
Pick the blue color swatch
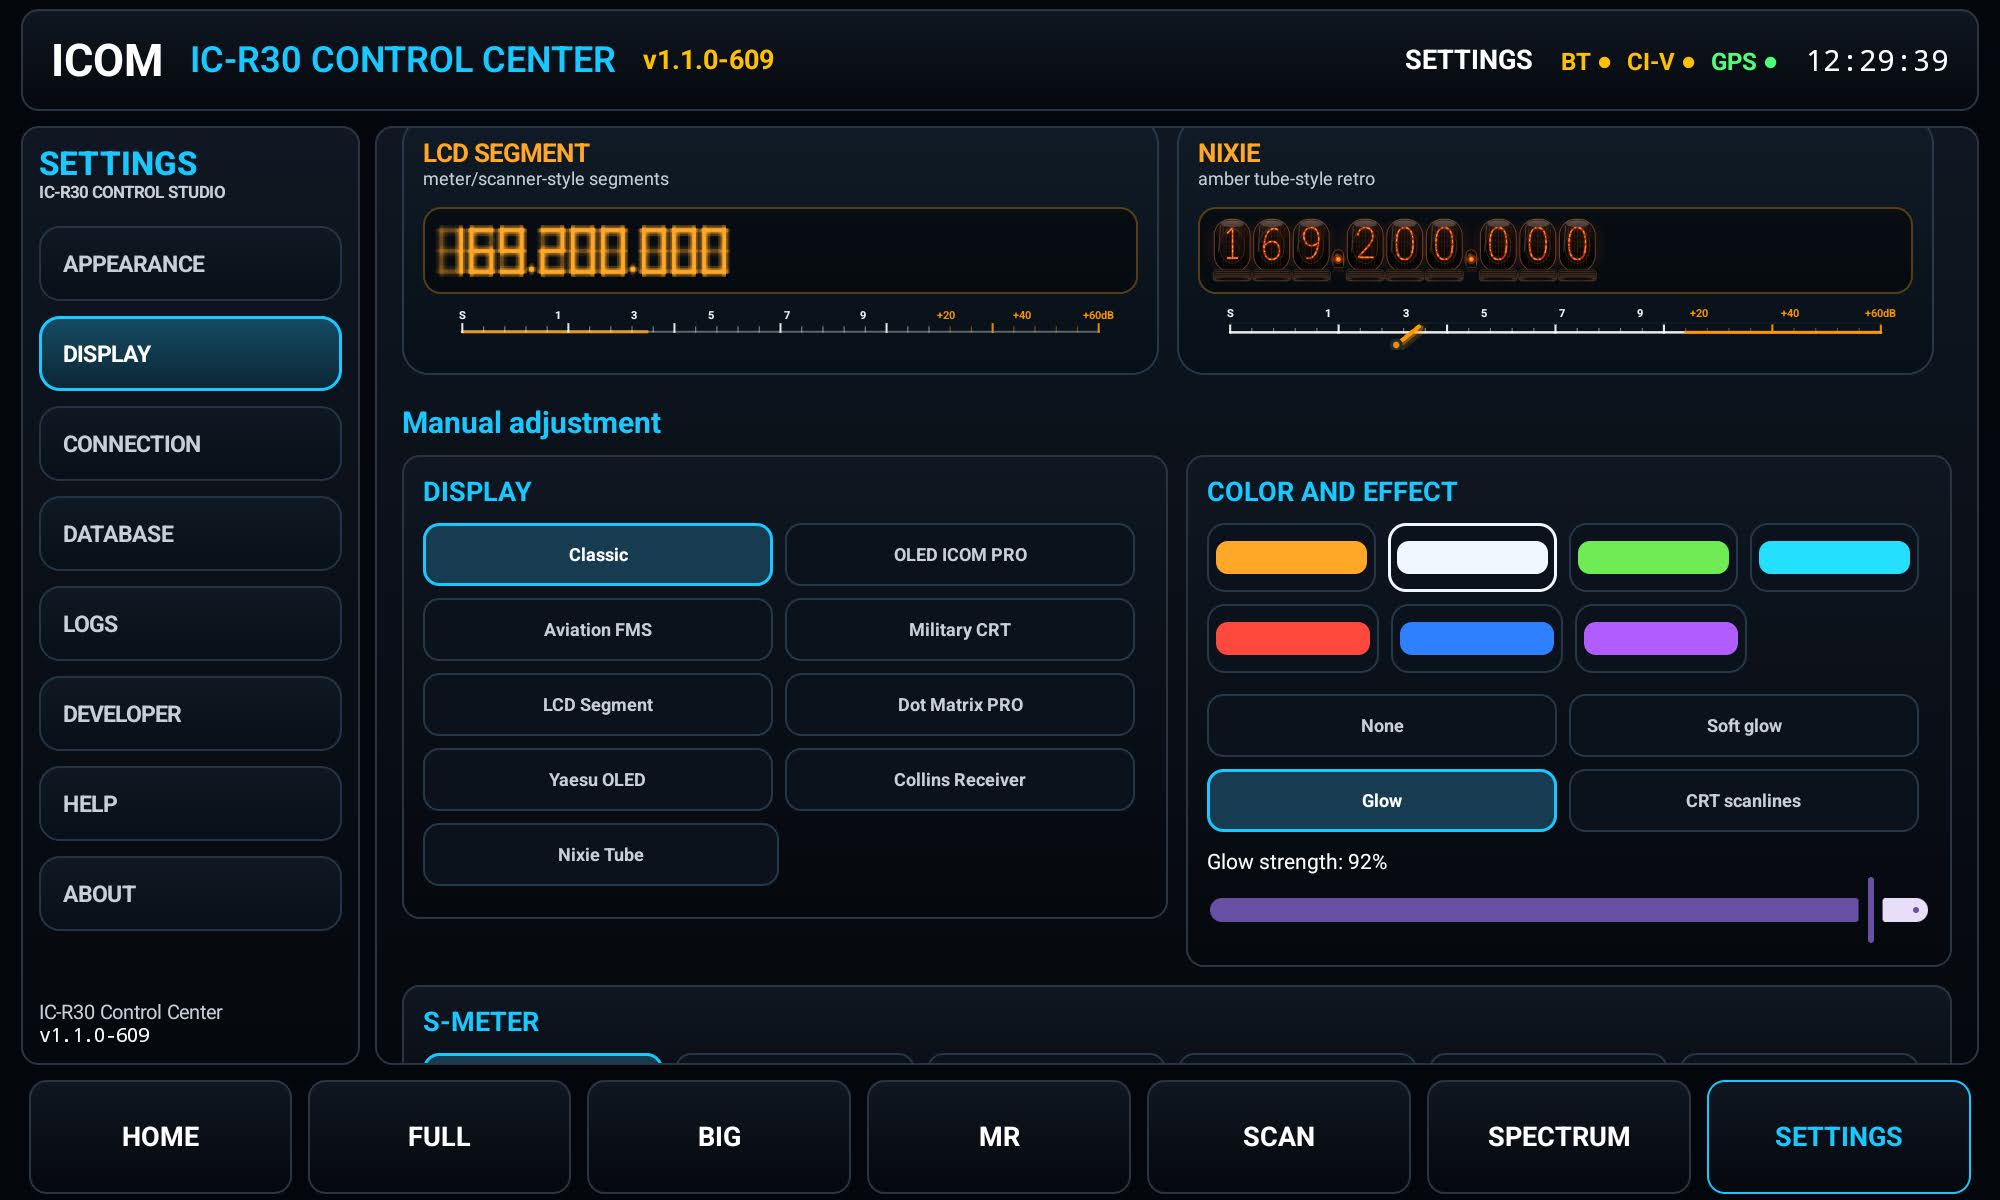pos(1477,639)
